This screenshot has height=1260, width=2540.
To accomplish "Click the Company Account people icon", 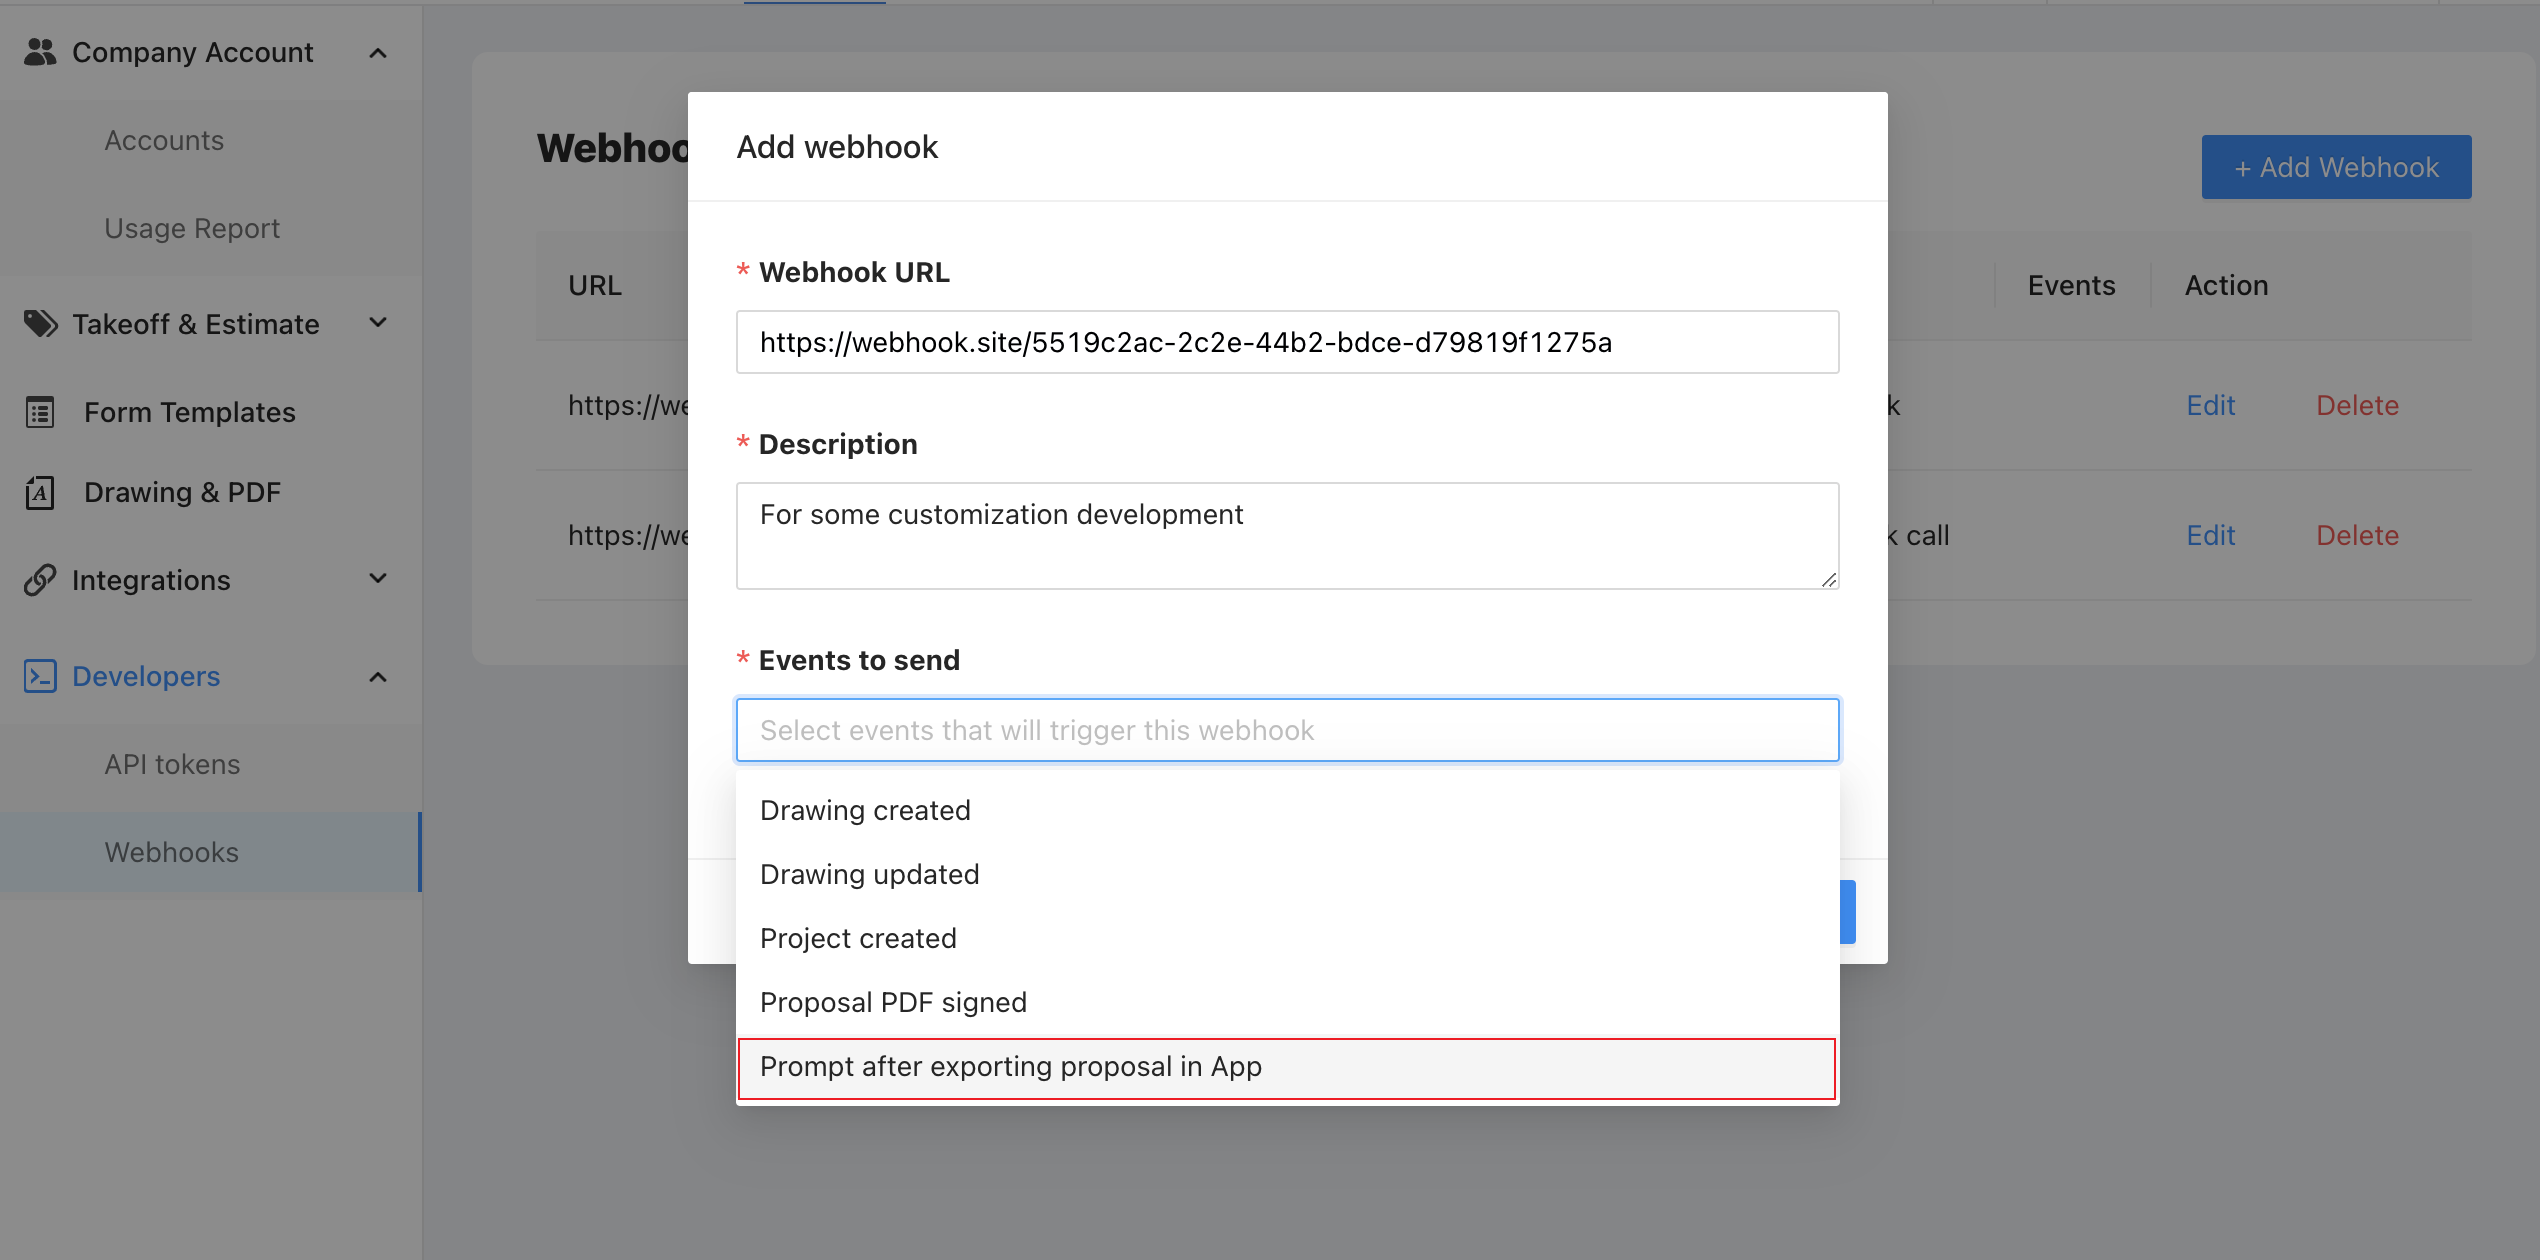I will 40,52.
